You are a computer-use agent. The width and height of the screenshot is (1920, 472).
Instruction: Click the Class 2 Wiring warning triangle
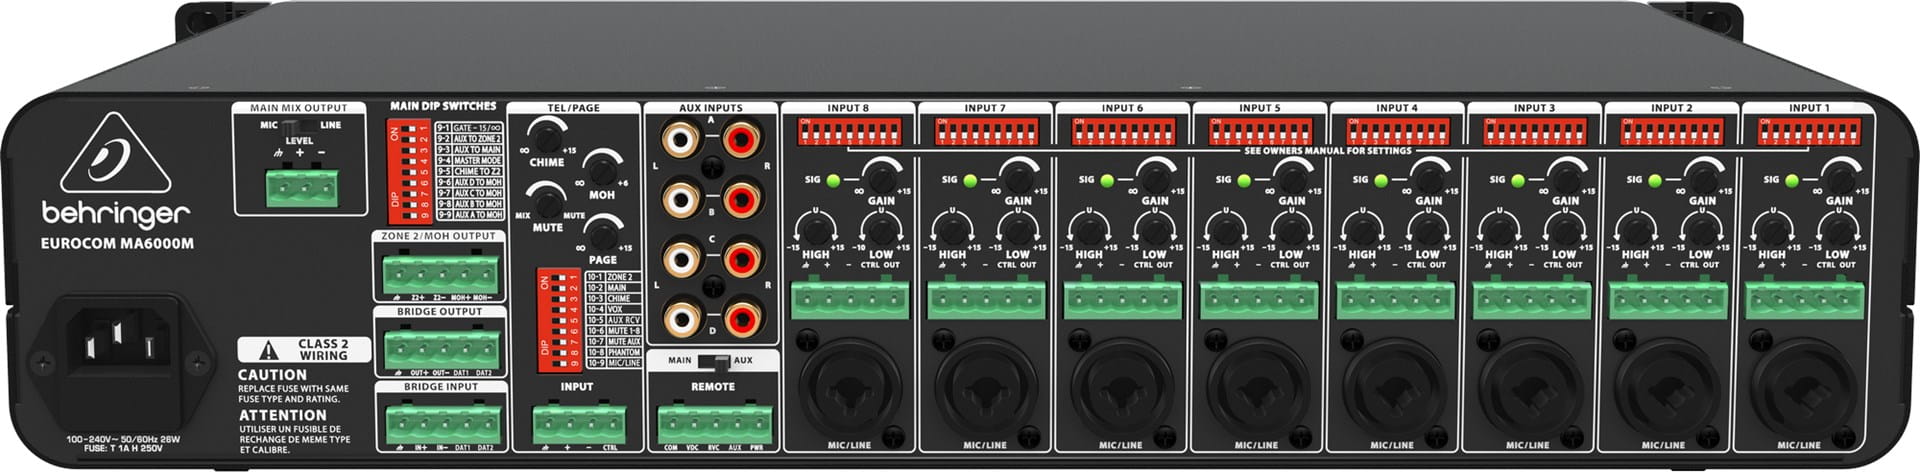click(268, 350)
